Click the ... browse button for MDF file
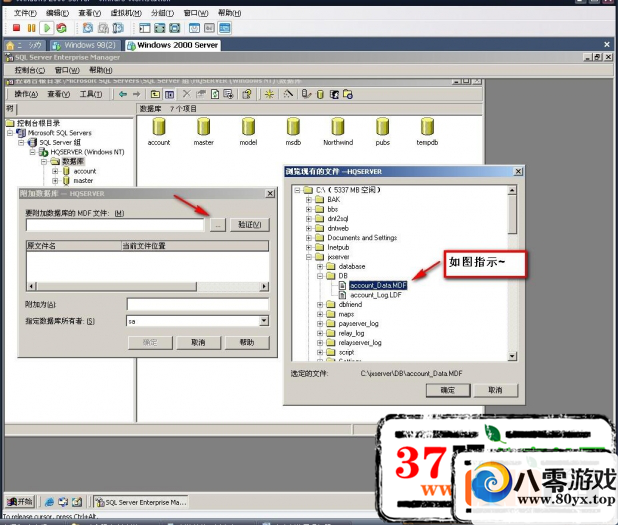This screenshot has height=525, width=618. (x=218, y=225)
